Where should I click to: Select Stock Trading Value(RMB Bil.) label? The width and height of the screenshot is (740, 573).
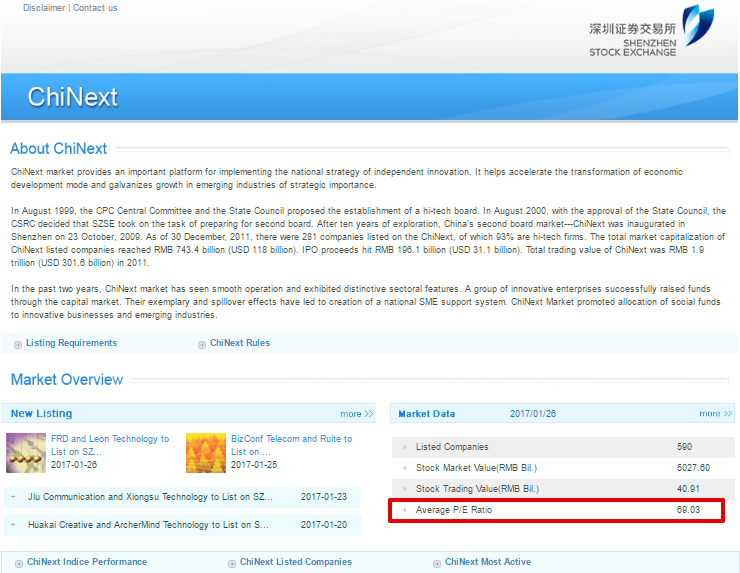coord(477,489)
